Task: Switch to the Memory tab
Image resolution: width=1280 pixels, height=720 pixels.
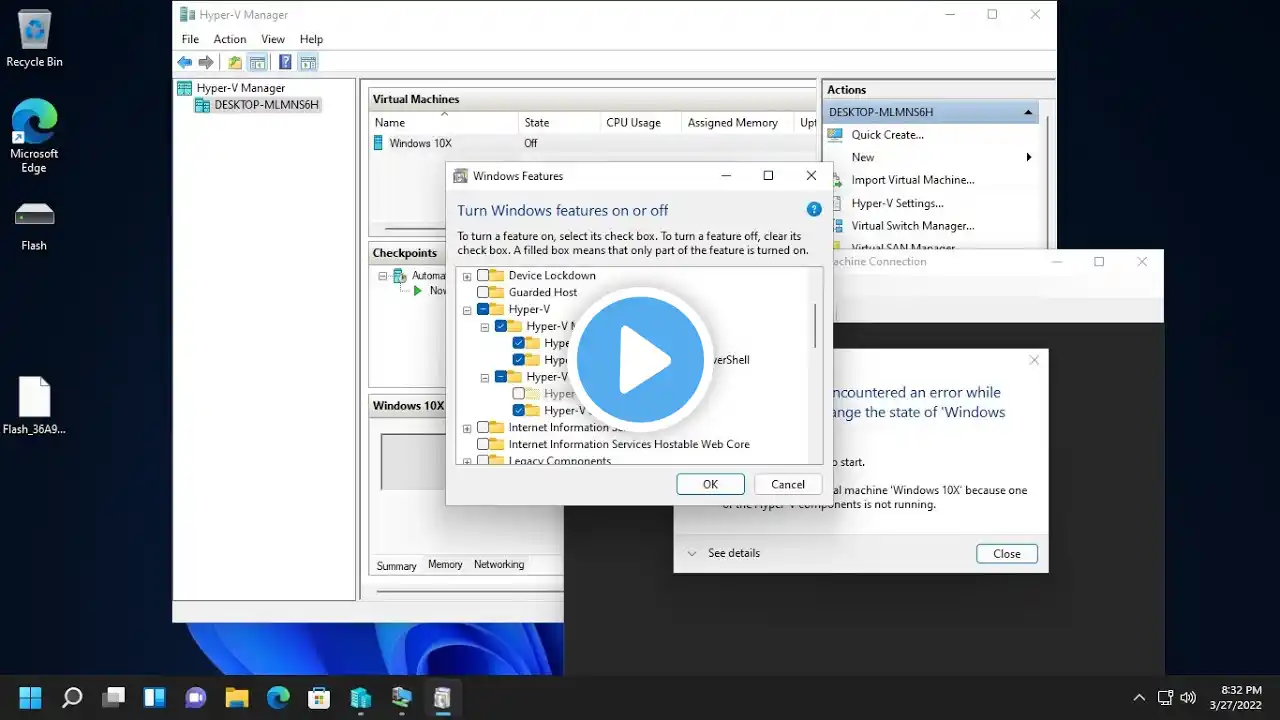Action: [x=445, y=564]
